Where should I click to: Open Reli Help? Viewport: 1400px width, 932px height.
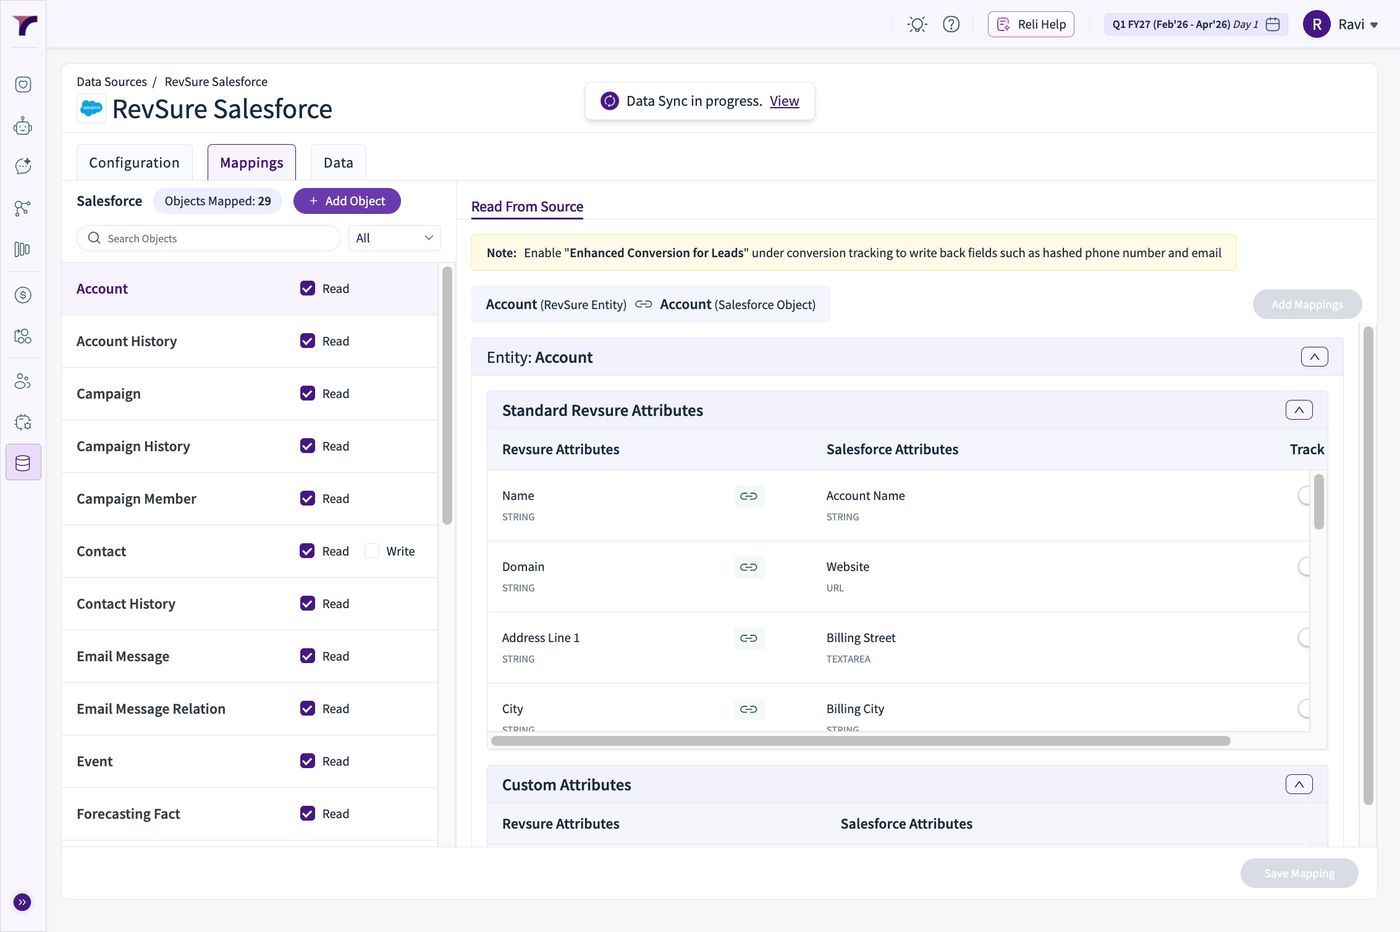[x=1031, y=24]
